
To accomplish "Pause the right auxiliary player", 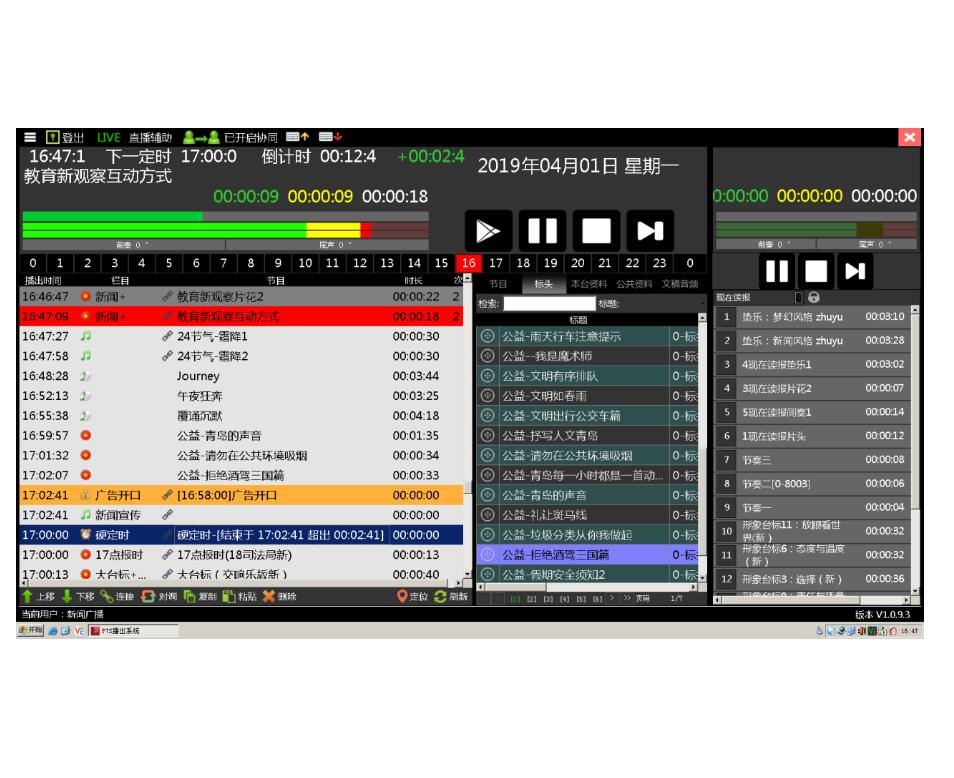I will point(777,271).
